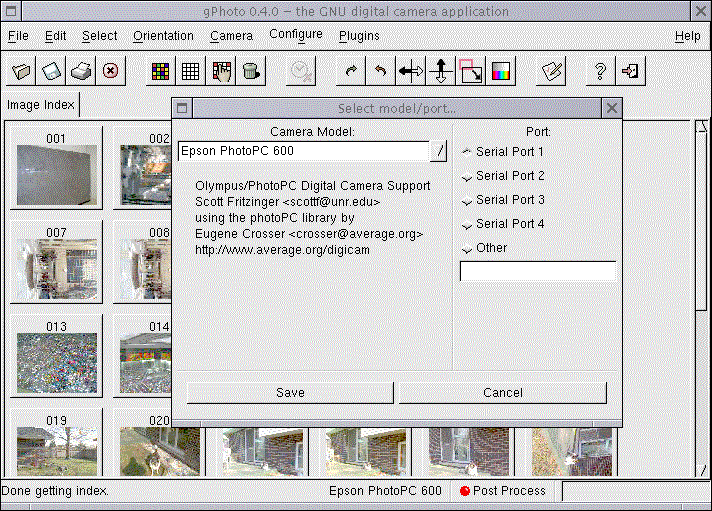
Task: Click 'Epson PhotoPC 600' in status bar
Action: coord(385,491)
